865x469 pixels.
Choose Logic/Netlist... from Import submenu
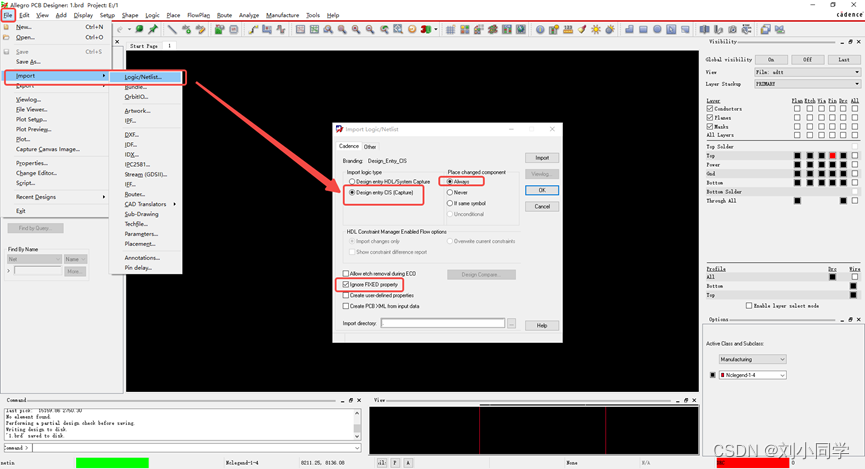(143, 77)
